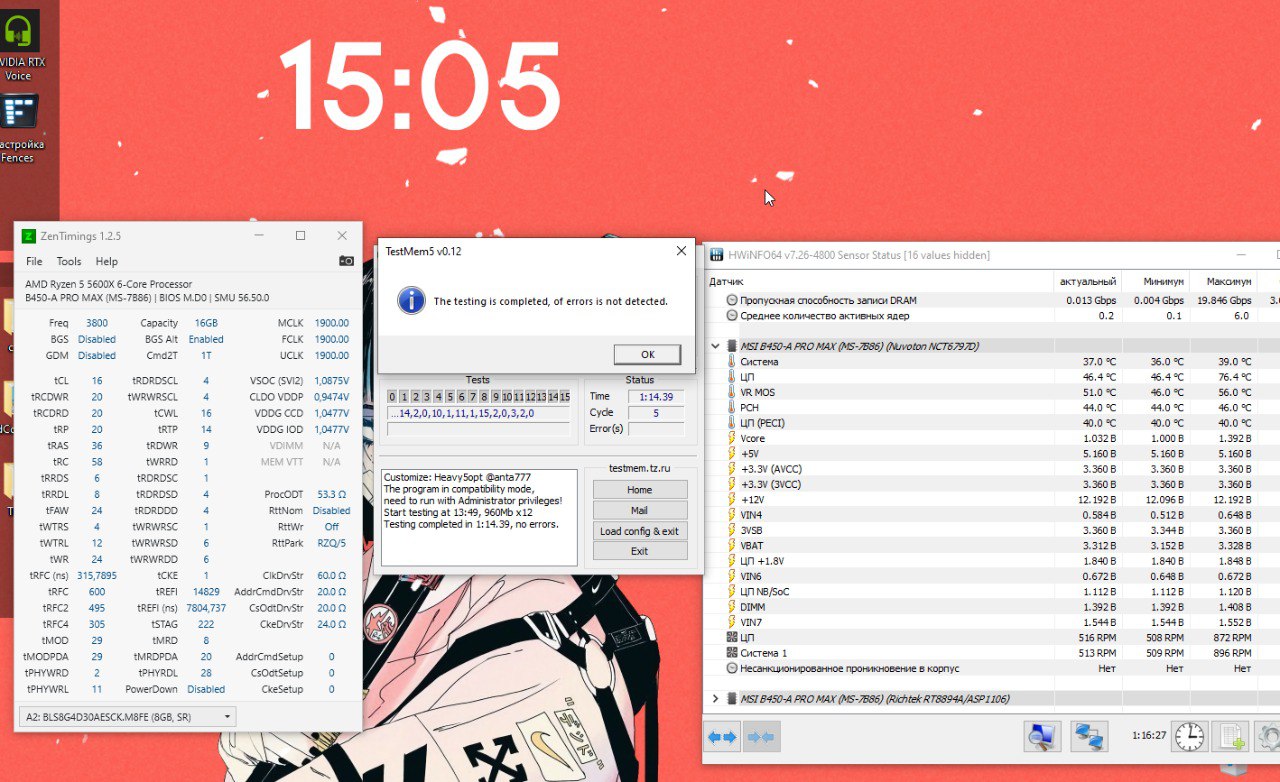
Task: Click the ProcODT value 53.3 Ω
Action: click(x=332, y=495)
